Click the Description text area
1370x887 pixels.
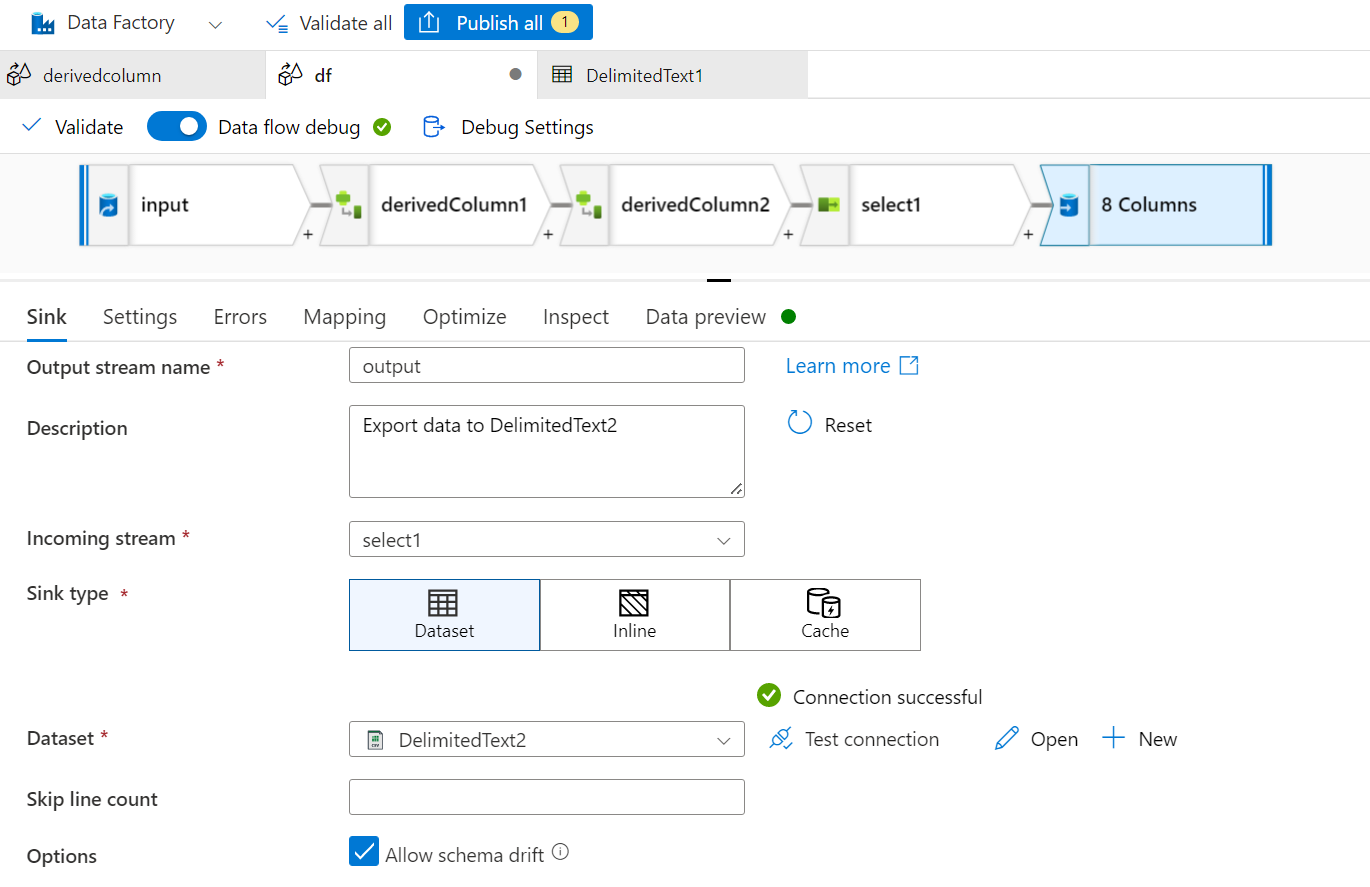click(x=547, y=451)
